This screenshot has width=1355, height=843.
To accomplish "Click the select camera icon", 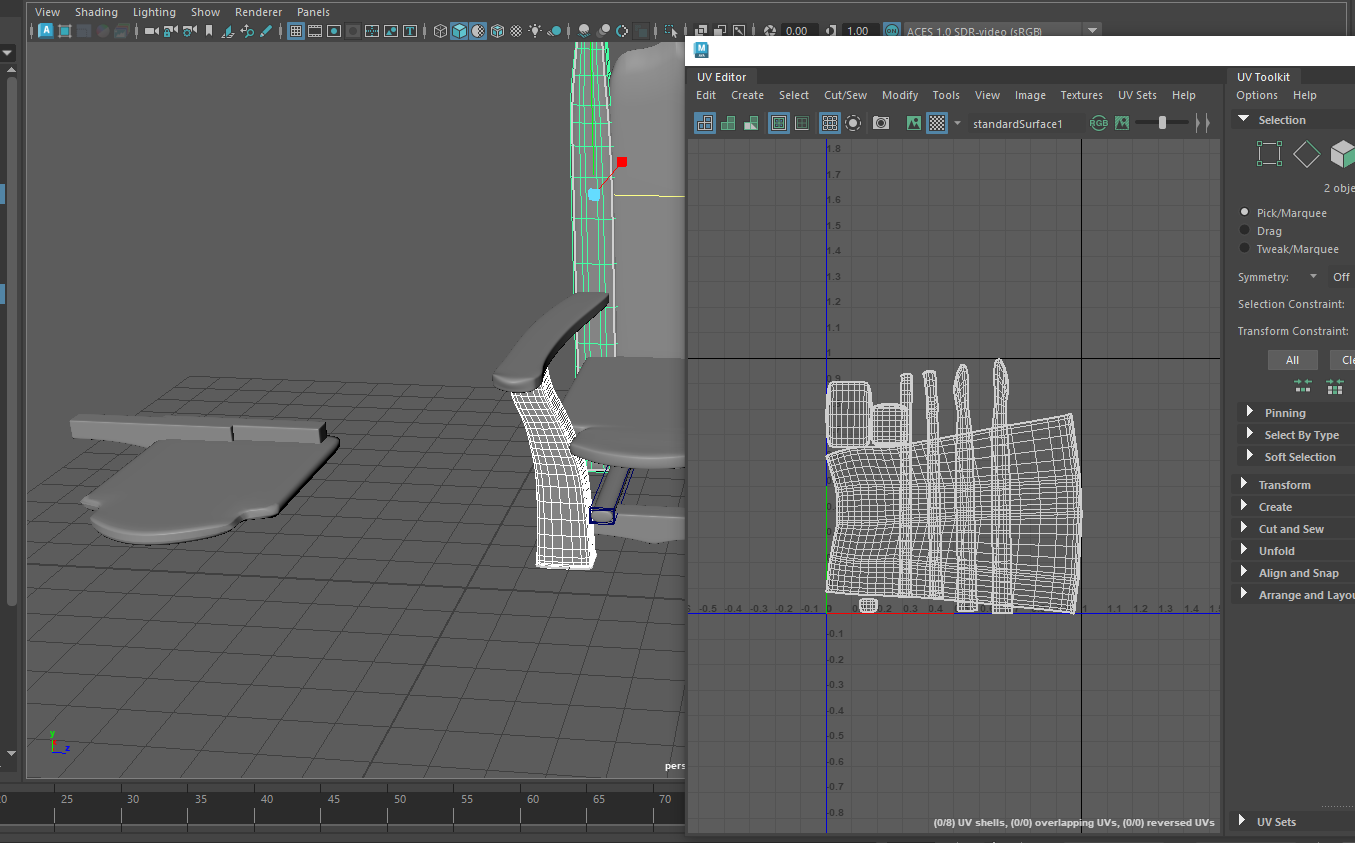I will tap(151, 31).
